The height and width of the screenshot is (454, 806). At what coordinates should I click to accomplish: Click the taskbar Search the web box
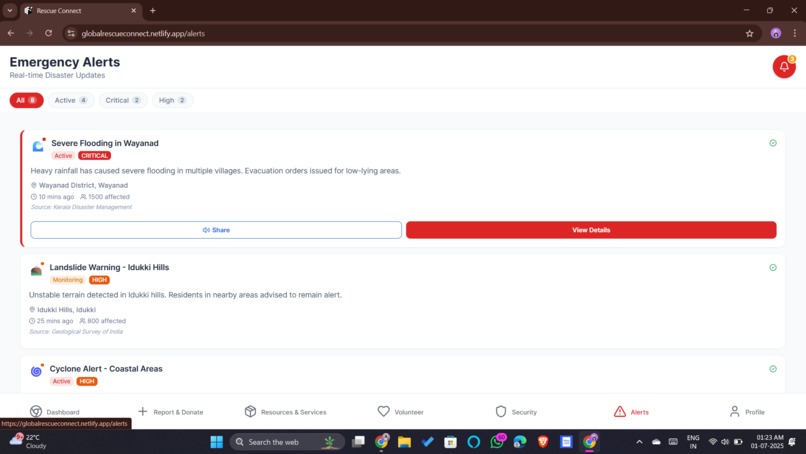286,442
